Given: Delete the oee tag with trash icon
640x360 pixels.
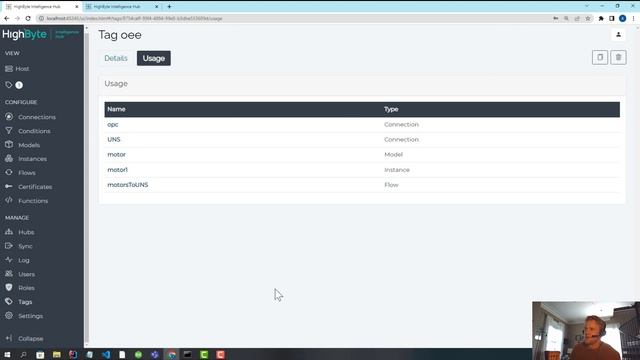Looking at the screenshot, I should tap(618, 58).
